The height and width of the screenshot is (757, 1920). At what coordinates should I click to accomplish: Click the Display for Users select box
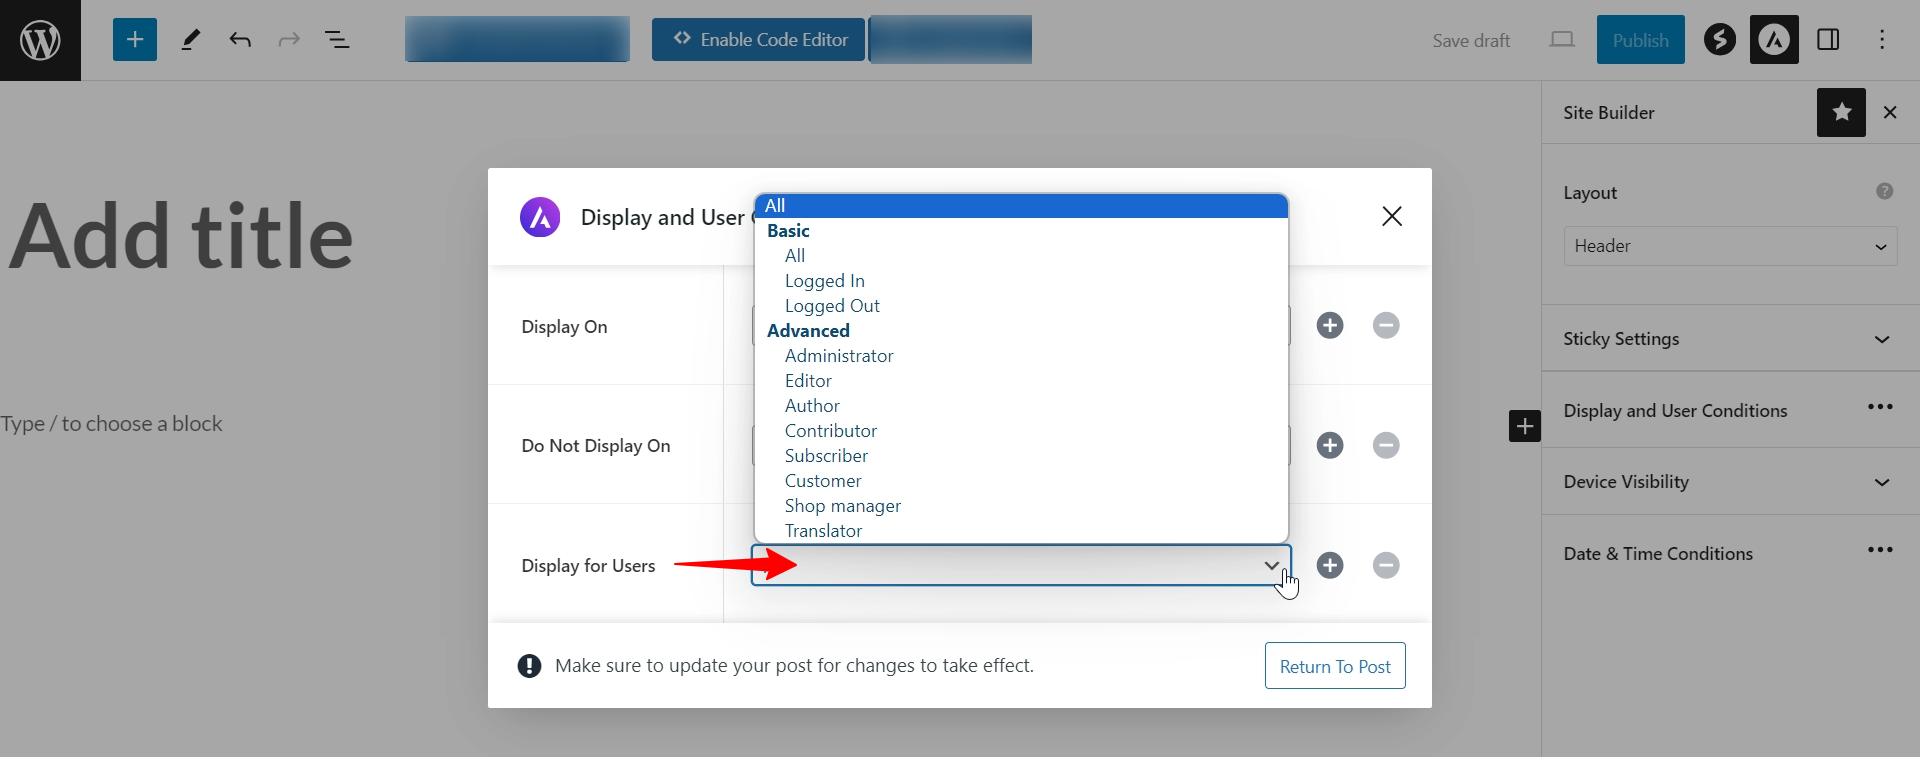click(x=1020, y=565)
